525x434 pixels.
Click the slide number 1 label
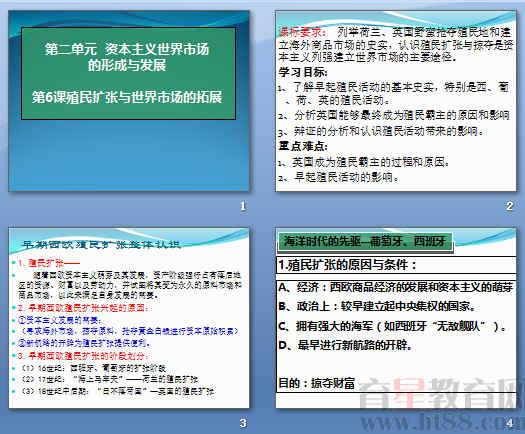(x=243, y=206)
